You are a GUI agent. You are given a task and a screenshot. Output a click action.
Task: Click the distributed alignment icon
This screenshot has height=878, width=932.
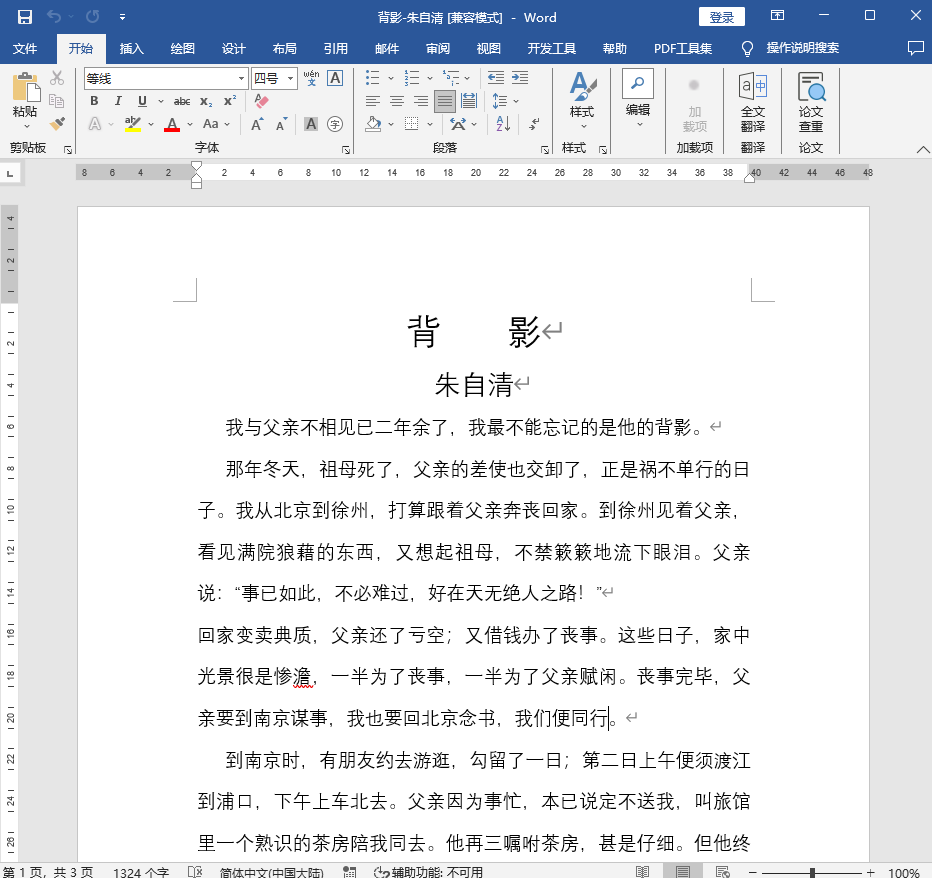point(469,101)
